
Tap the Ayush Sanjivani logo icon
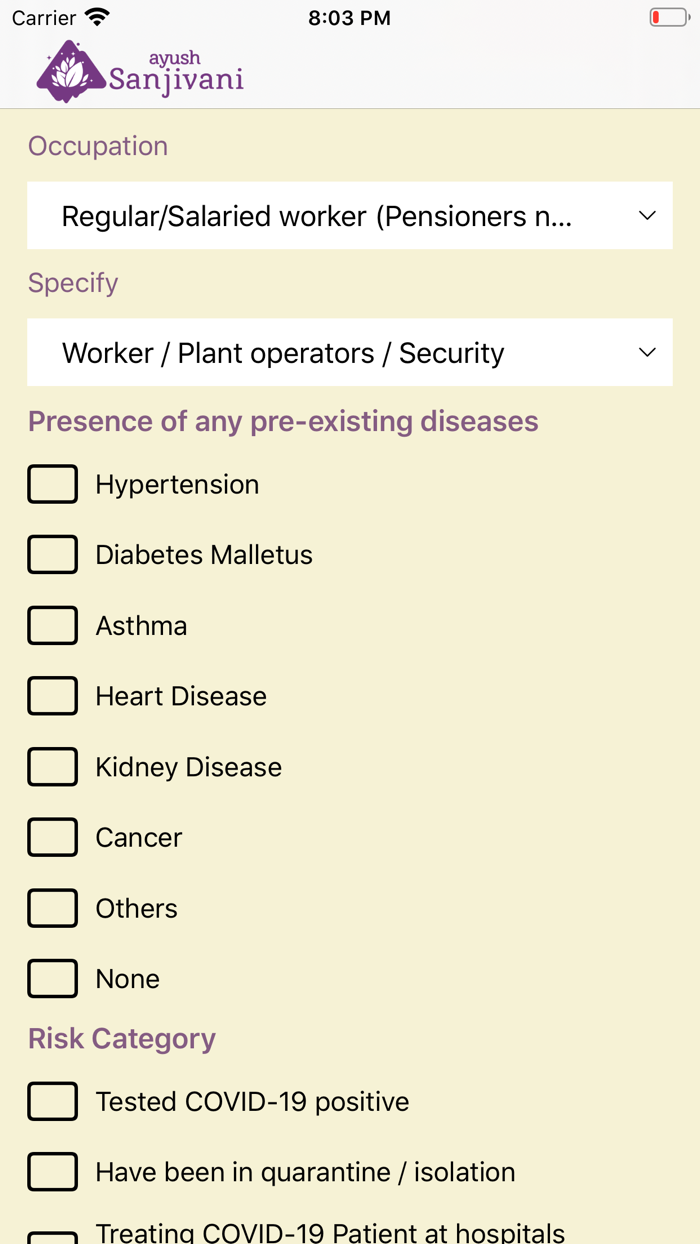pyautogui.click(x=70, y=73)
